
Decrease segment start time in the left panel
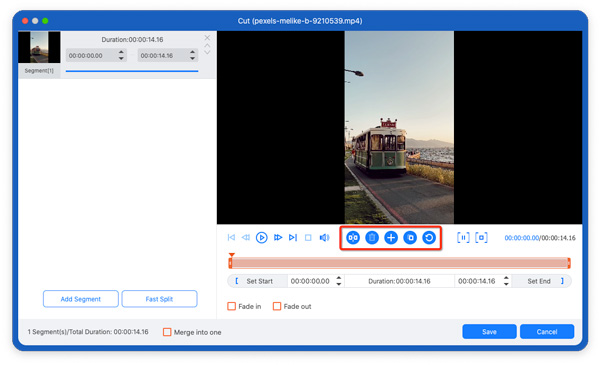[121, 59]
